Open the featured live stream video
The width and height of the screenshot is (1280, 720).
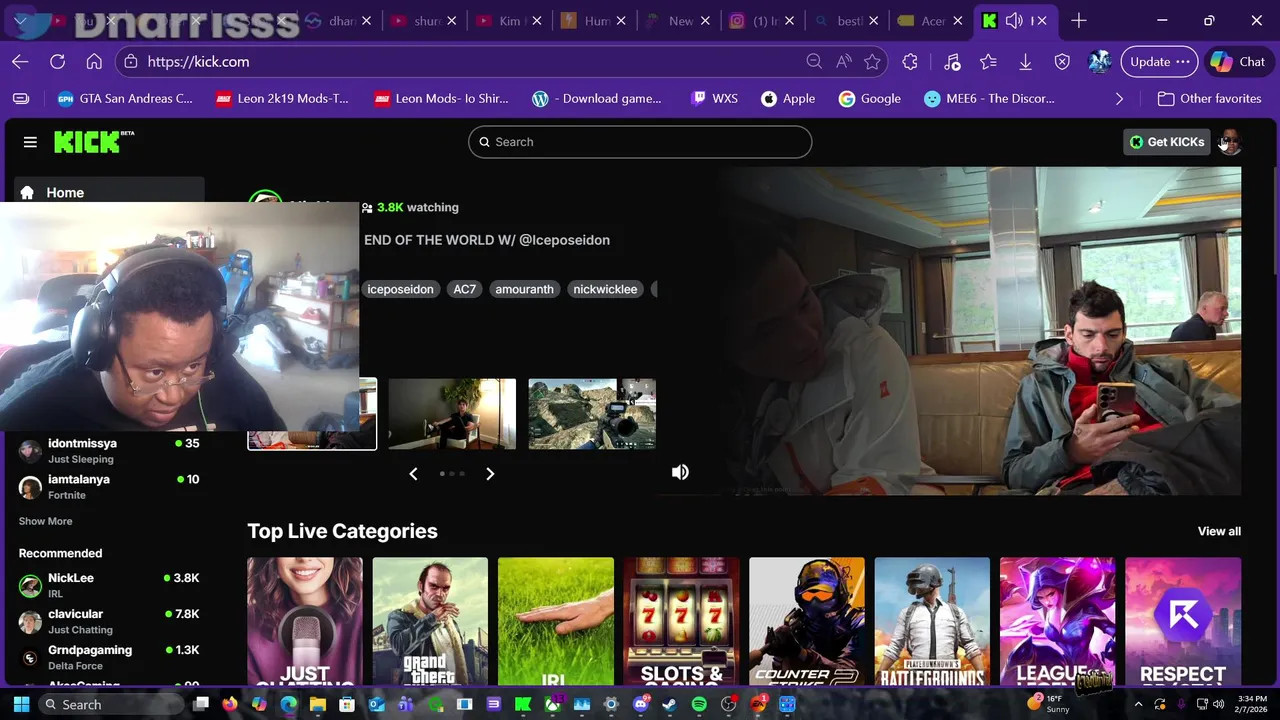980,331
